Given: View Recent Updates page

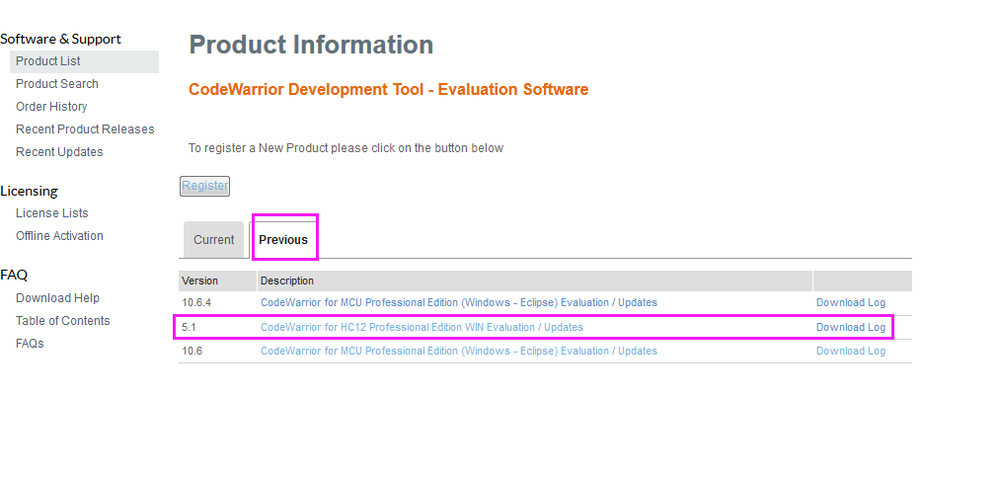Looking at the screenshot, I should point(59,152).
